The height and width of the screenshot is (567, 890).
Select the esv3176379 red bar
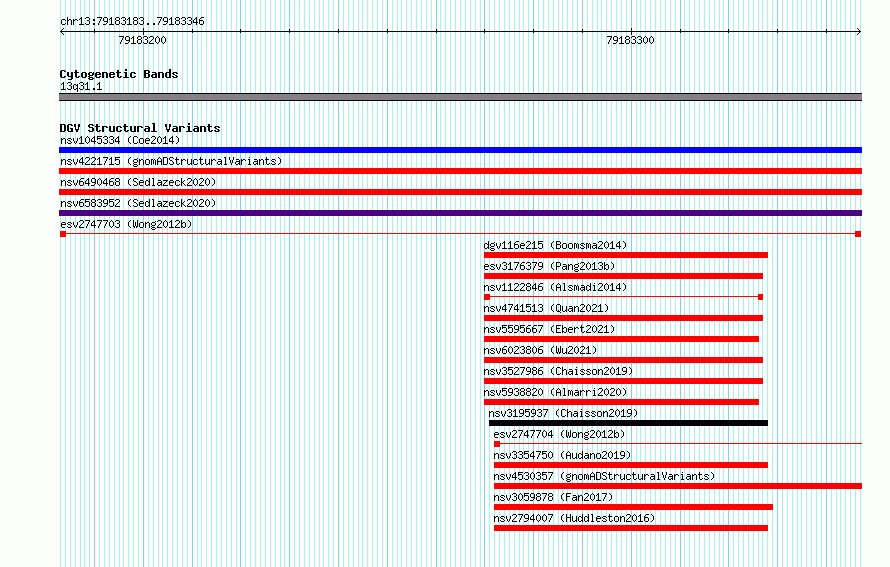623,276
